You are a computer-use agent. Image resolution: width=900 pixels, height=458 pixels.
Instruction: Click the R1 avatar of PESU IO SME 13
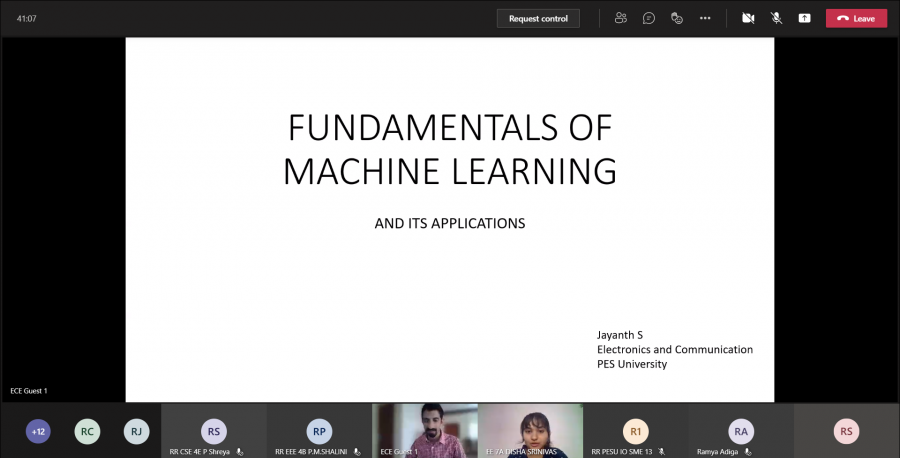tap(635, 431)
